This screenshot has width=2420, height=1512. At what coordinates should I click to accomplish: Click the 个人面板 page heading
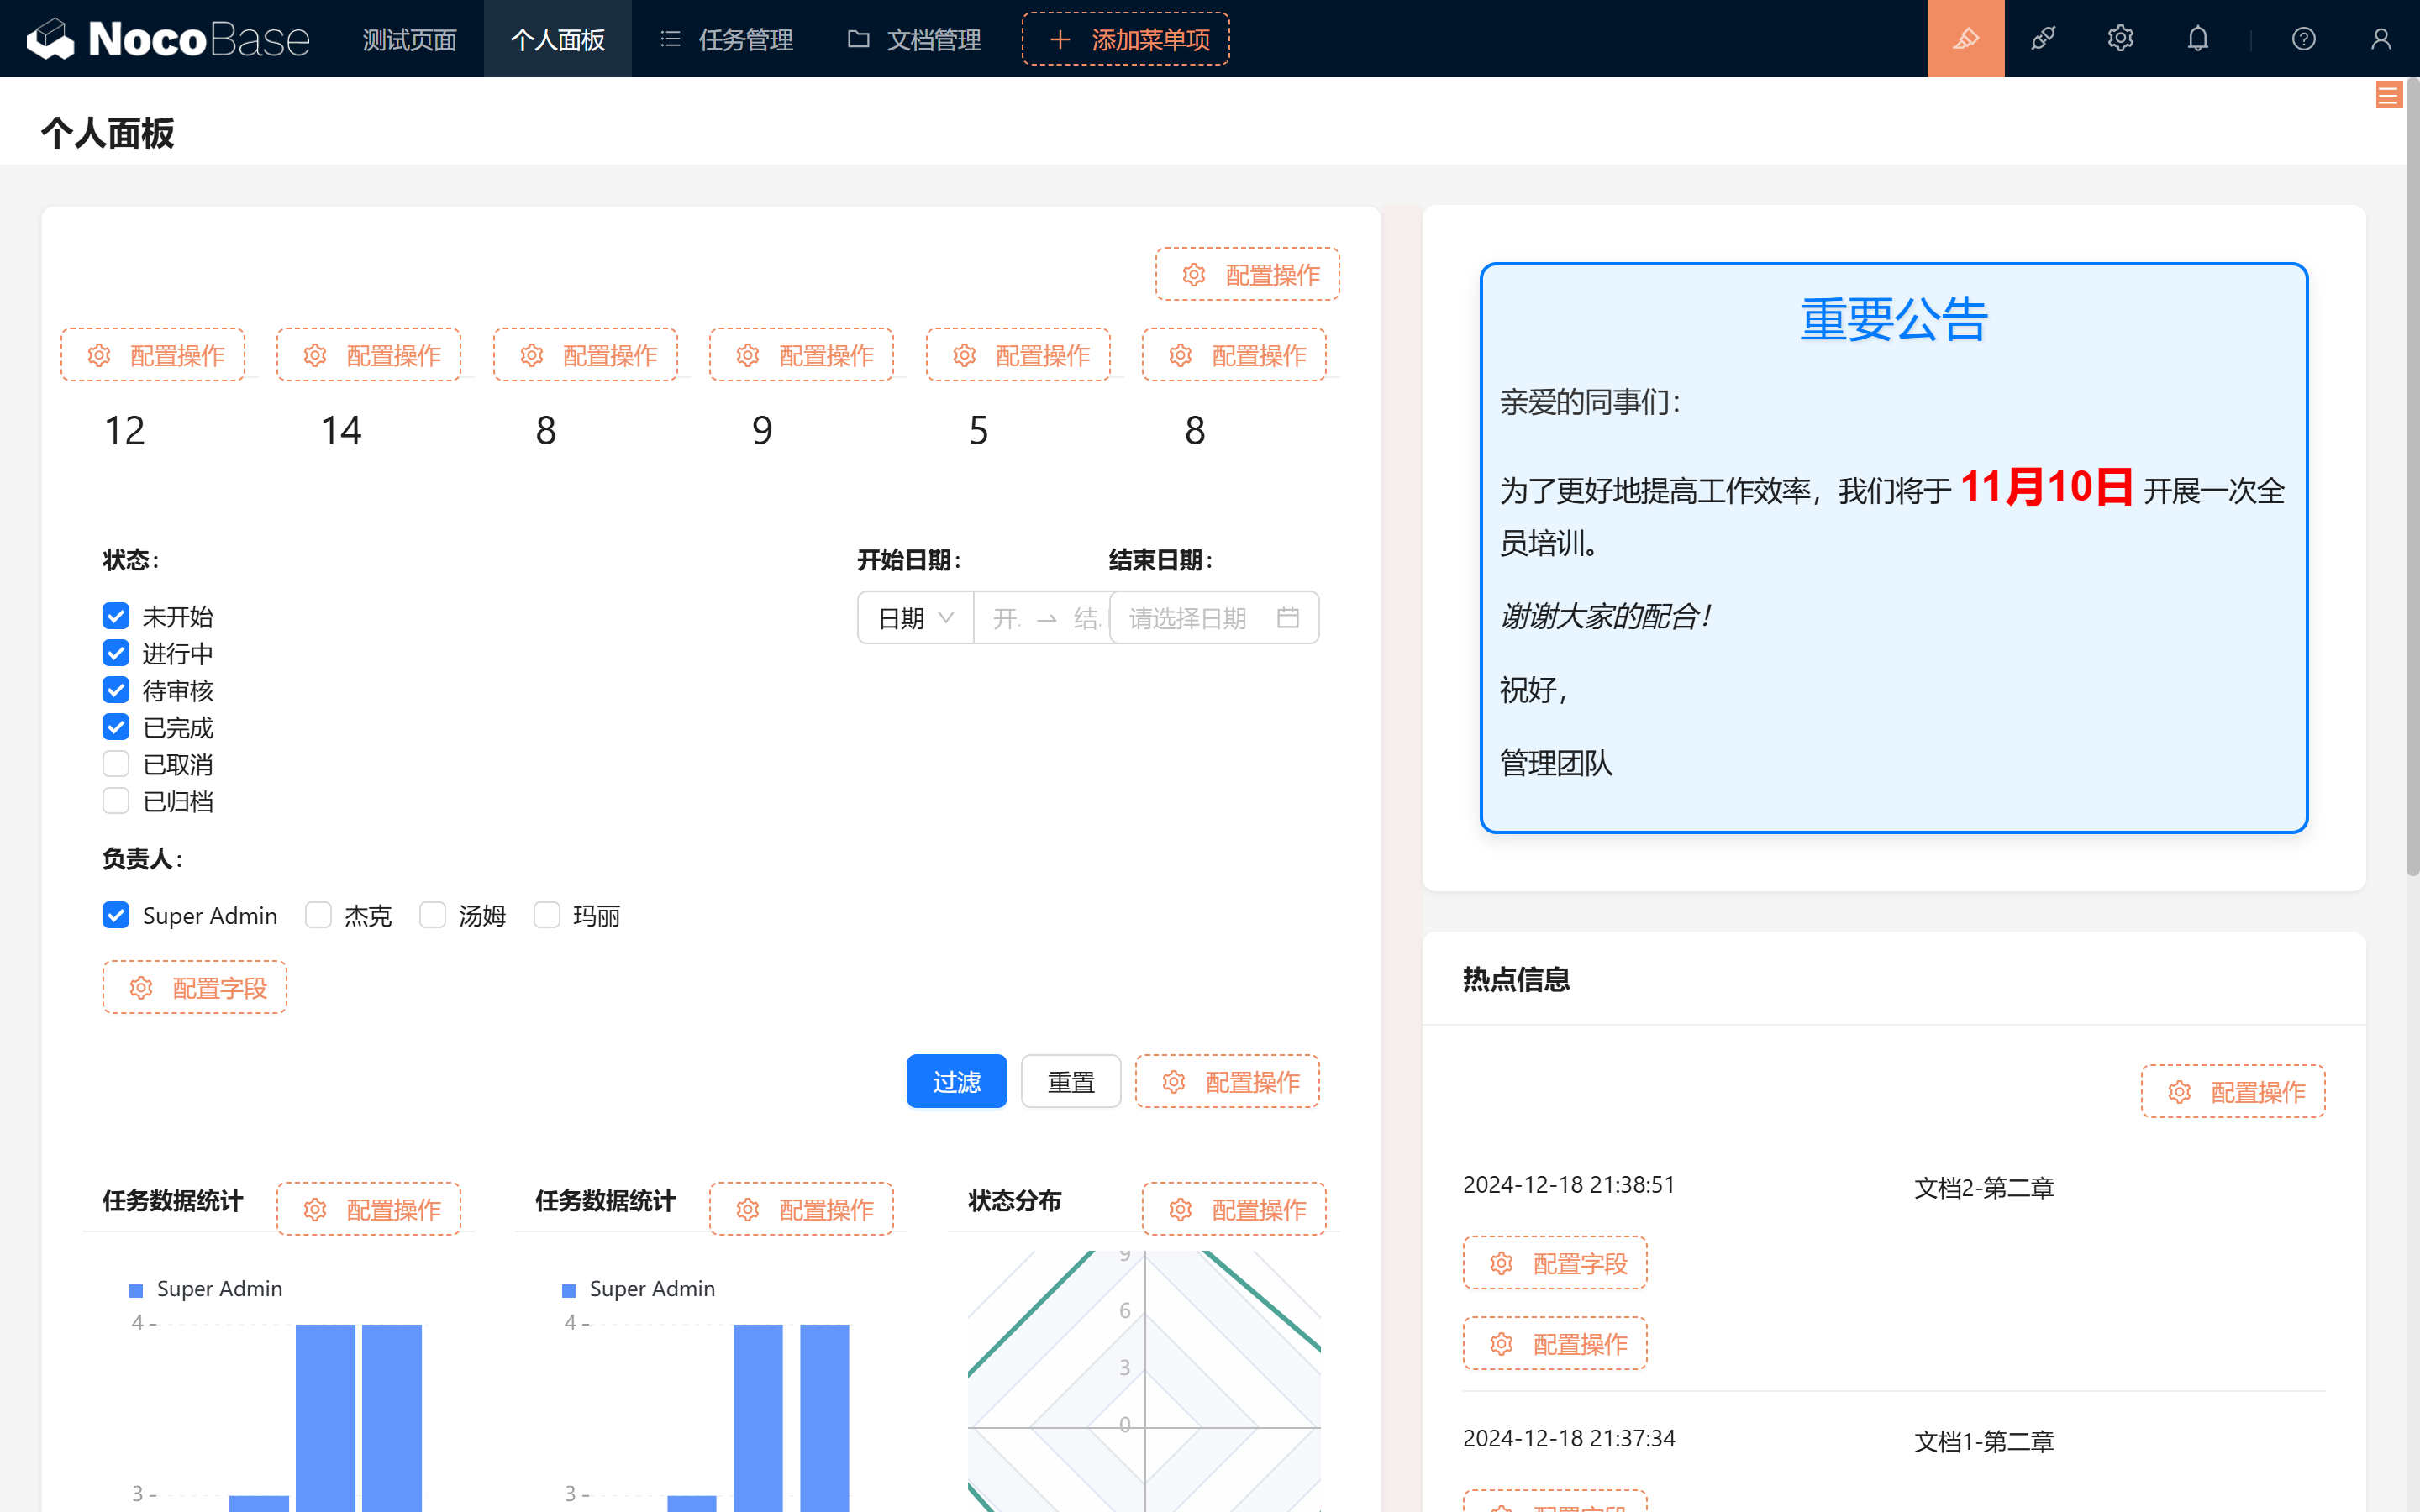coord(108,133)
